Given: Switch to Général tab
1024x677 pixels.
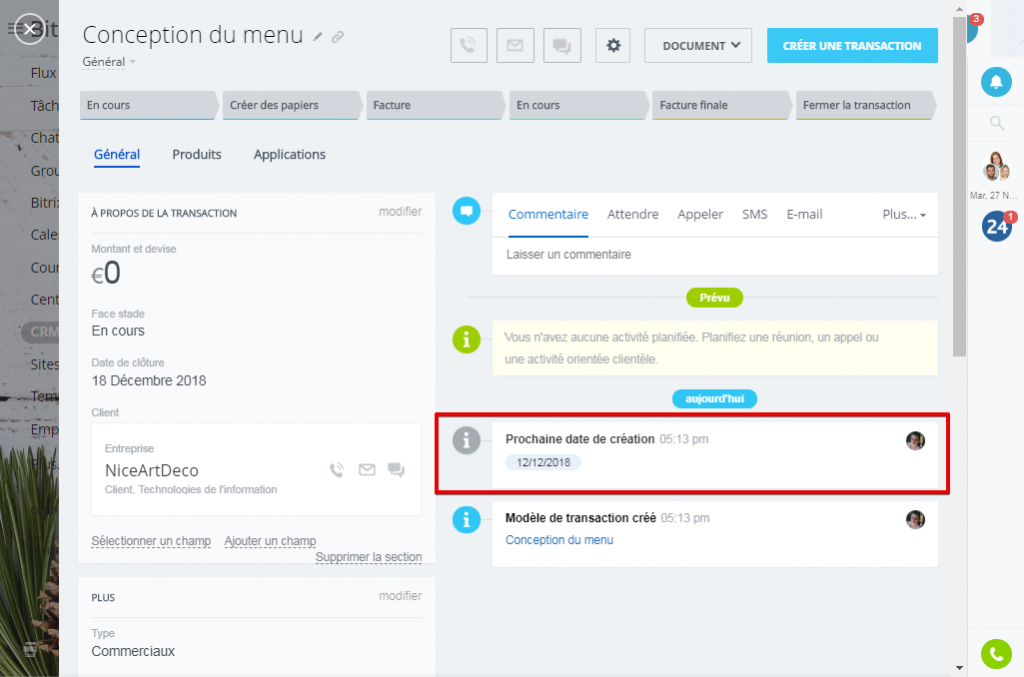Looking at the screenshot, I should click(117, 155).
